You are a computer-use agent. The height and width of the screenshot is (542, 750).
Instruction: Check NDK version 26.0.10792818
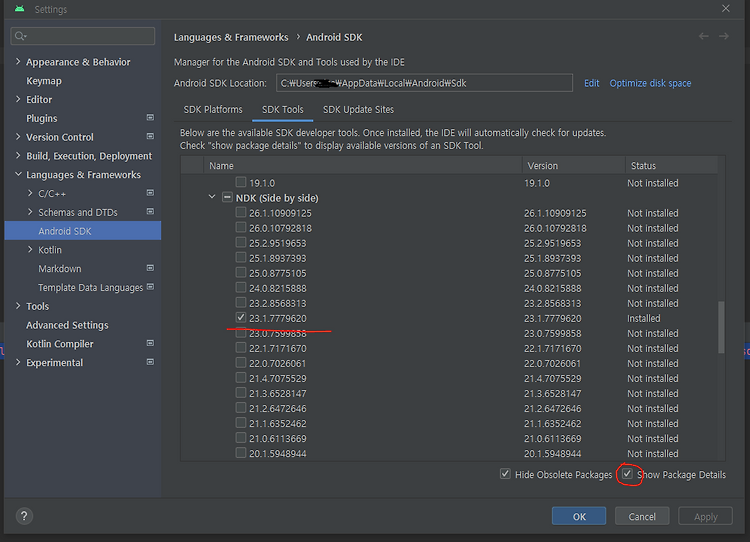click(x=241, y=227)
